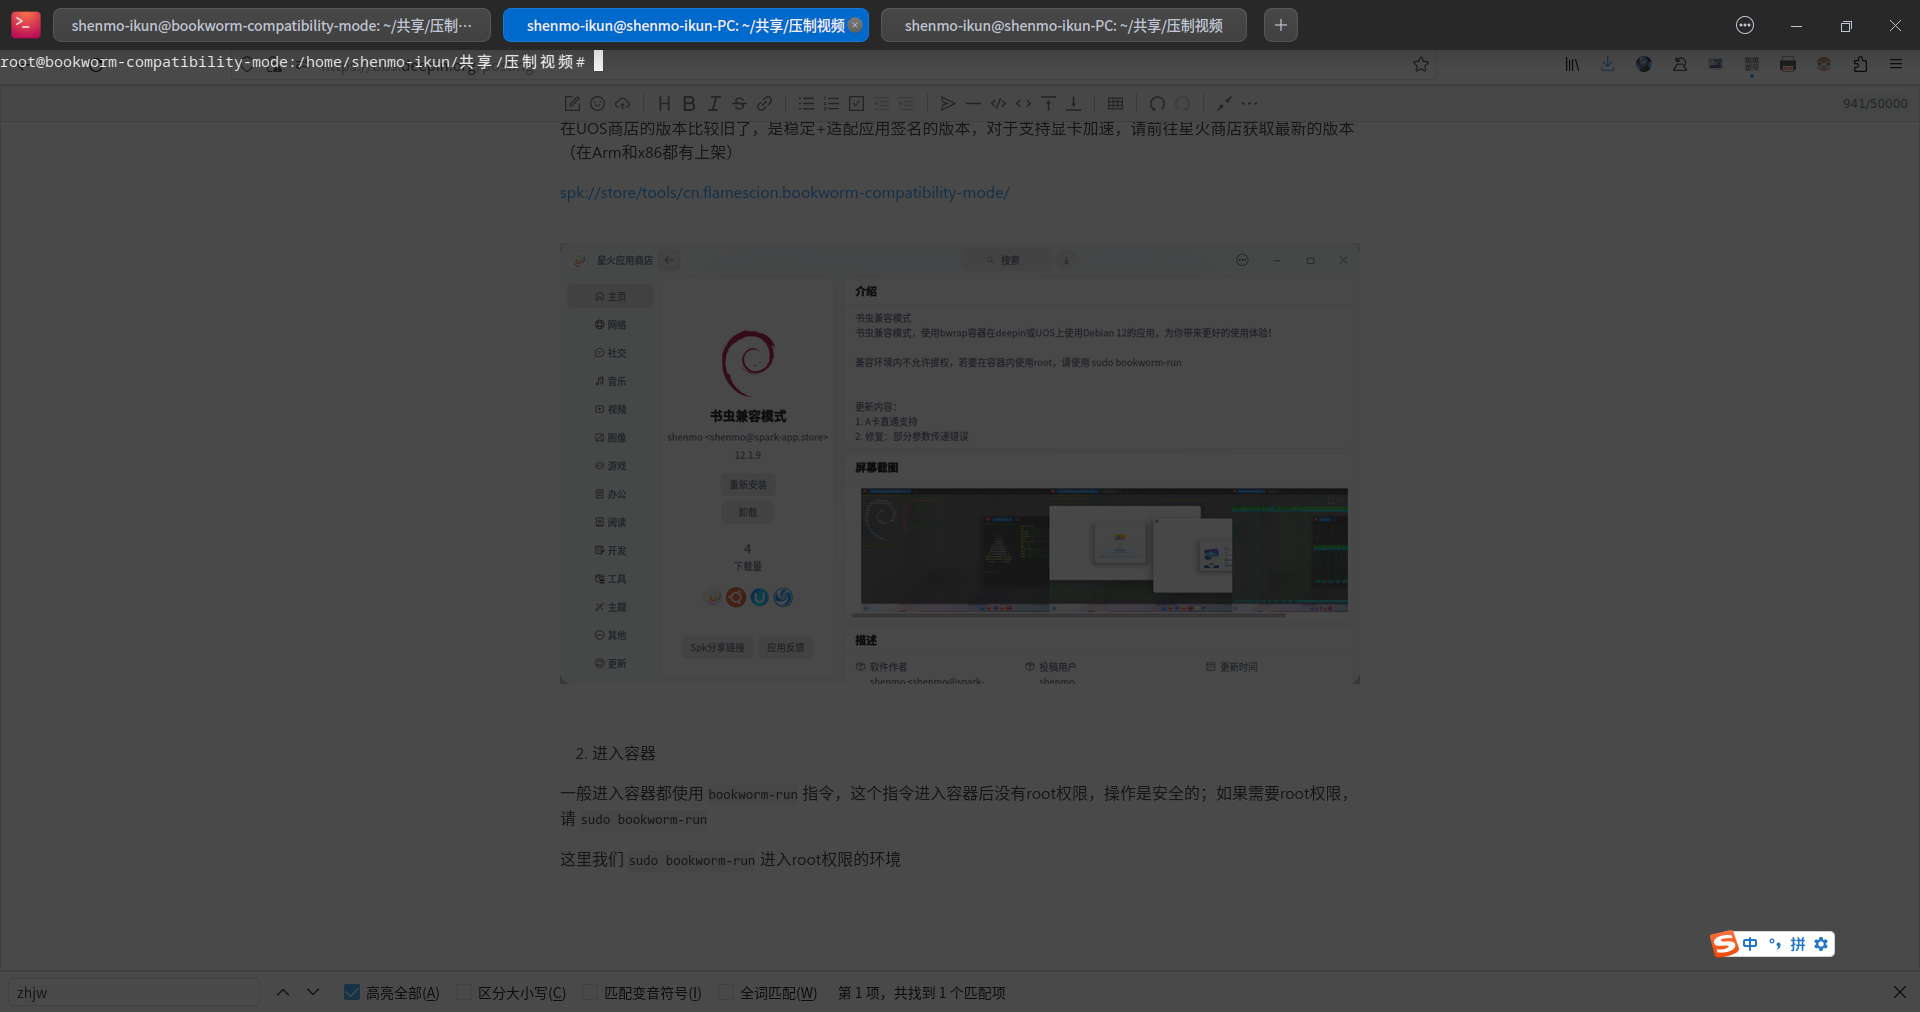Click the terminal app icon at top-left

coord(25,24)
